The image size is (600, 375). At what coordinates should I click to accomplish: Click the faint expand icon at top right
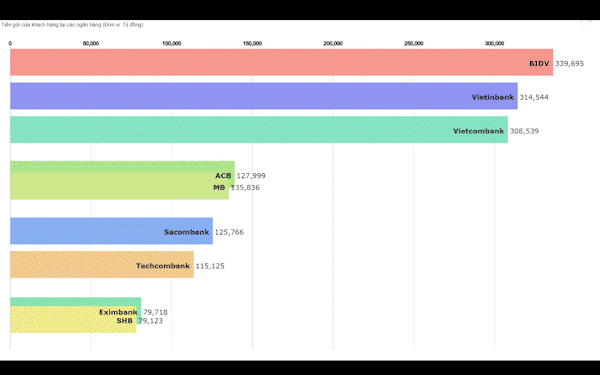(x=583, y=30)
